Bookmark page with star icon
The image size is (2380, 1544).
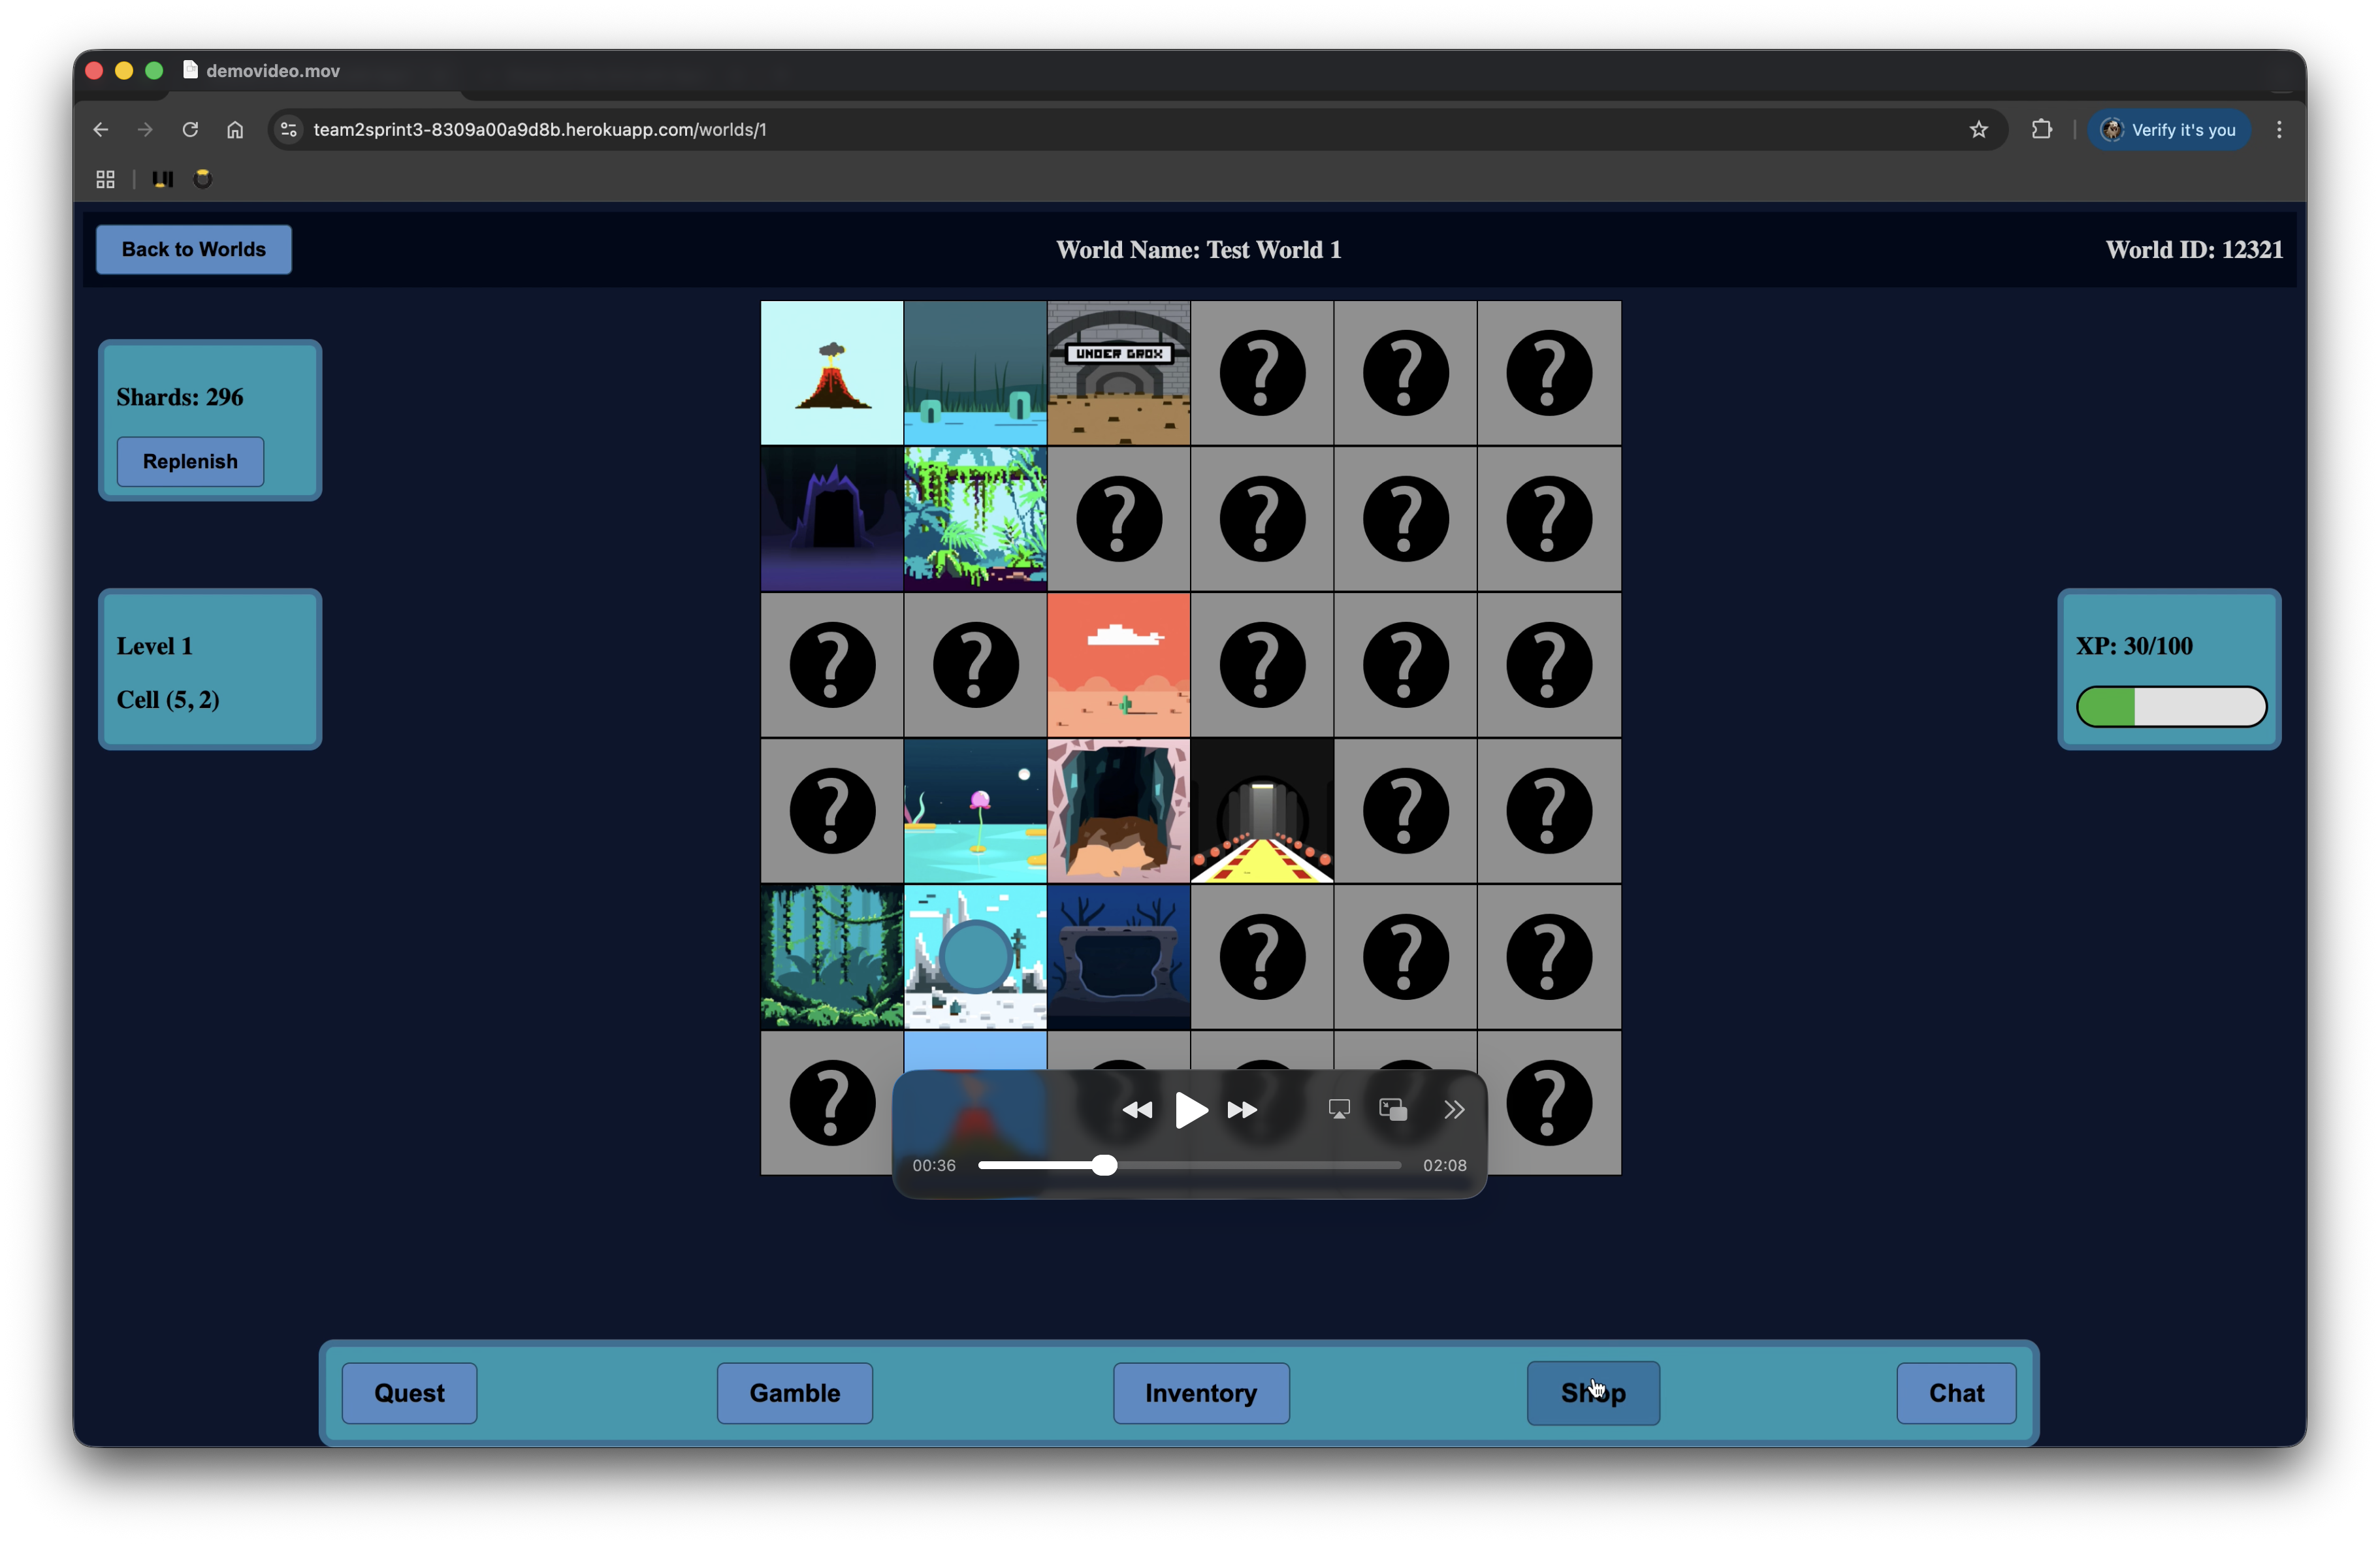pos(1978,129)
